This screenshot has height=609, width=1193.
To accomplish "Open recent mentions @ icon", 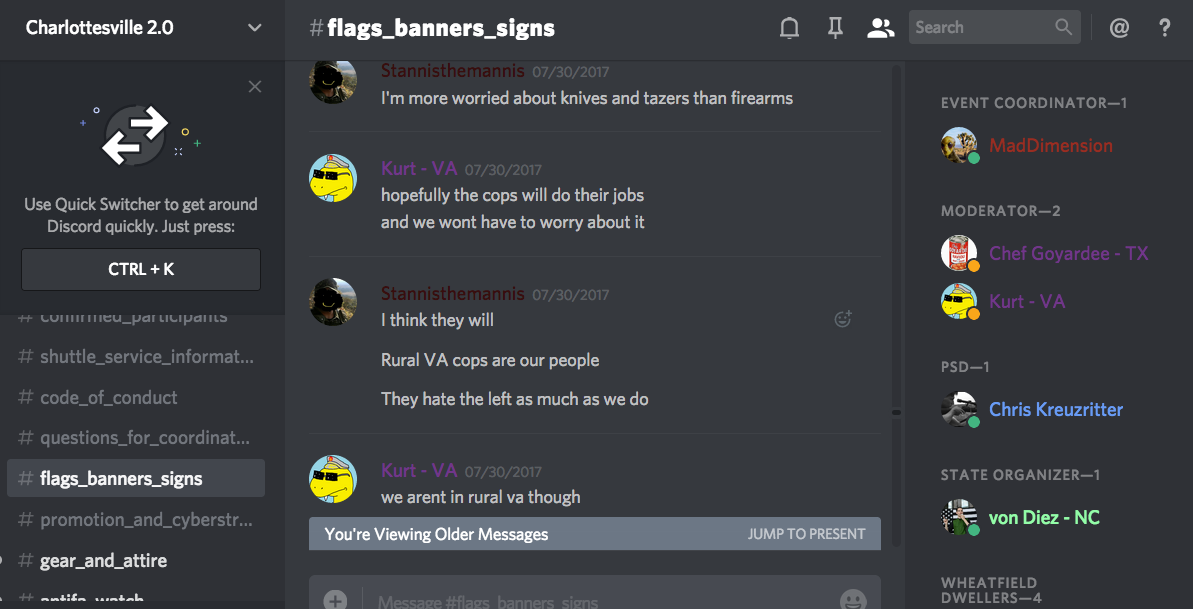I will click(1119, 28).
